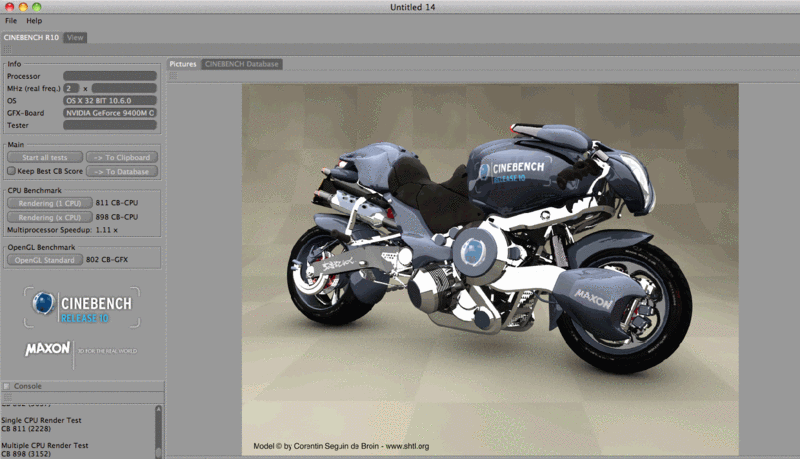The width and height of the screenshot is (800, 459).
Task: Run the OpenGL Standard benchmark
Action: (x=44, y=260)
